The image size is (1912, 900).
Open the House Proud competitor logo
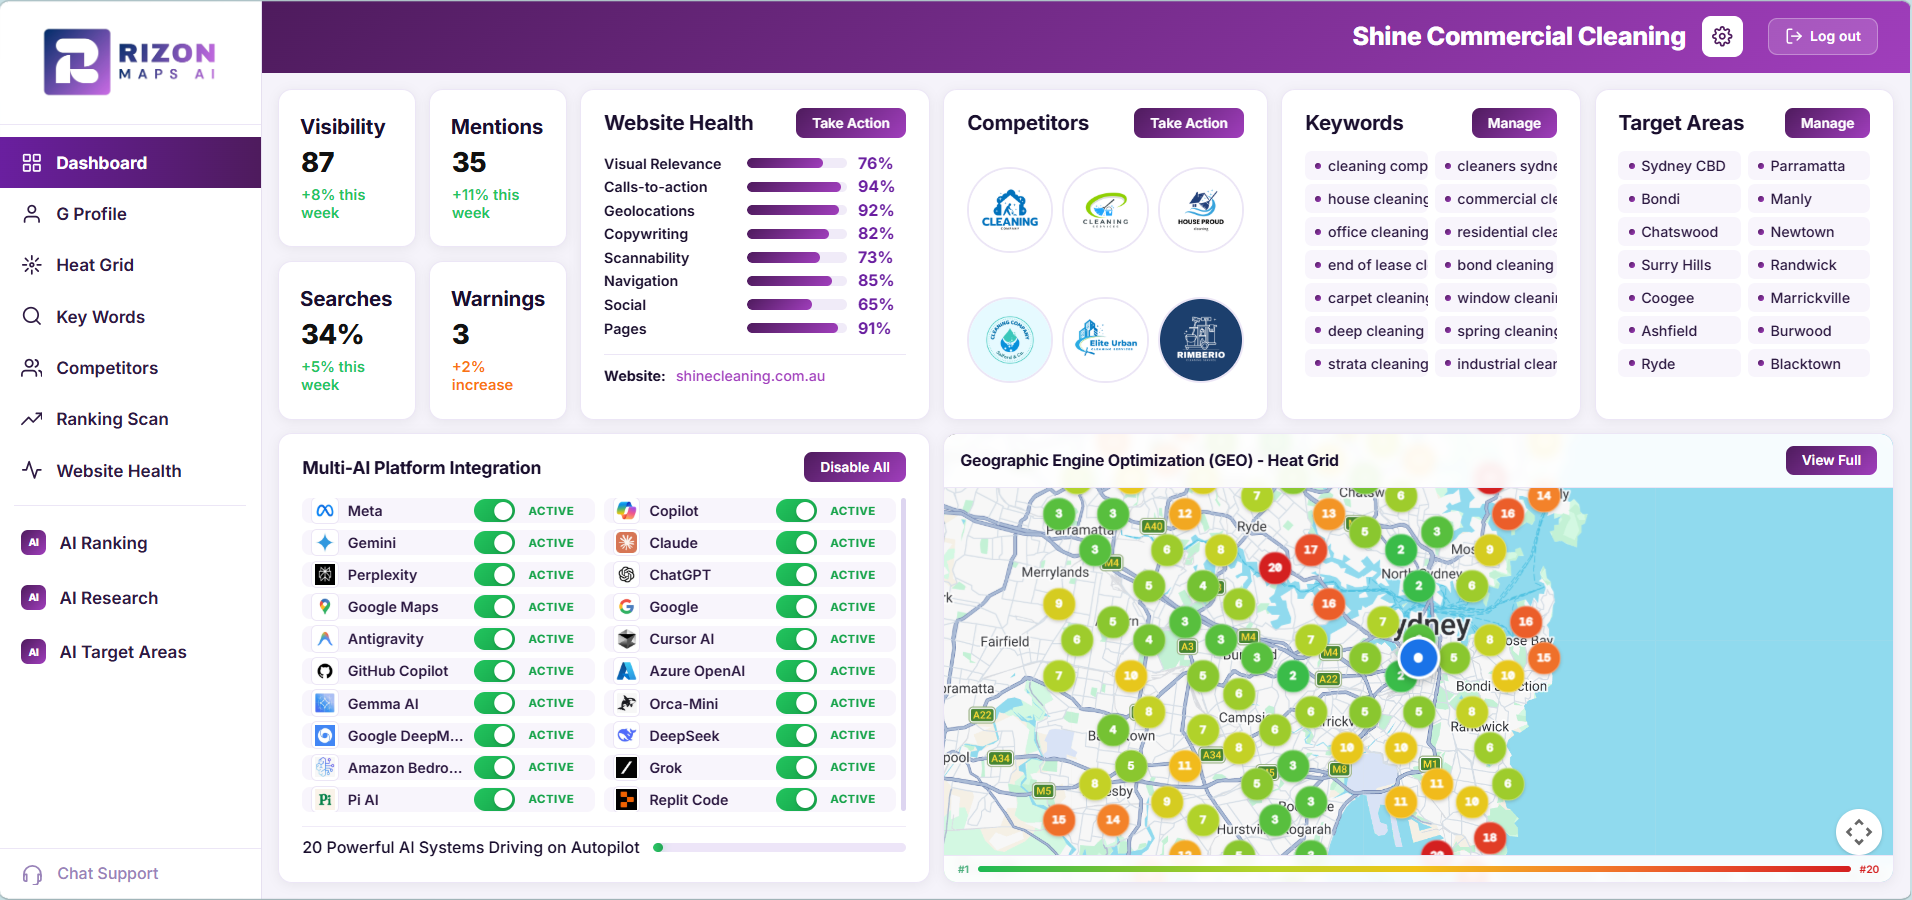[x=1201, y=210]
